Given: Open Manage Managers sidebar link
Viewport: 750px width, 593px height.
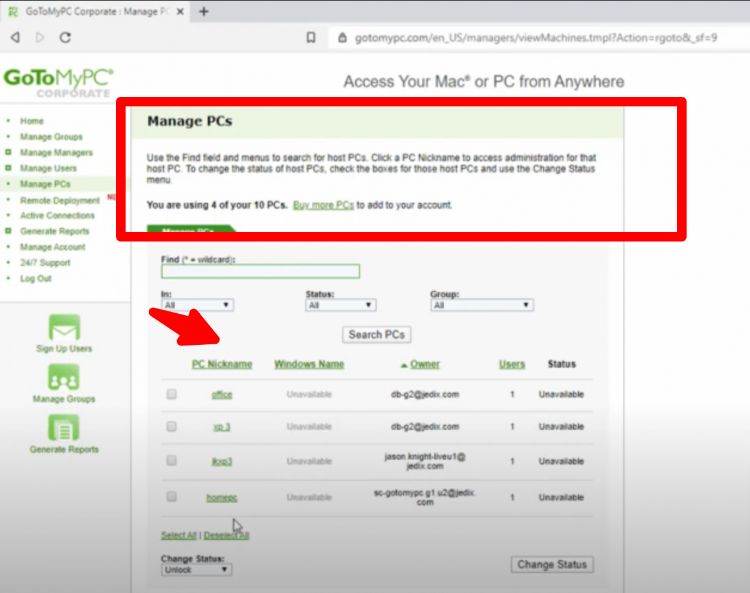Looking at the screenshot, I should pos(56,153).
